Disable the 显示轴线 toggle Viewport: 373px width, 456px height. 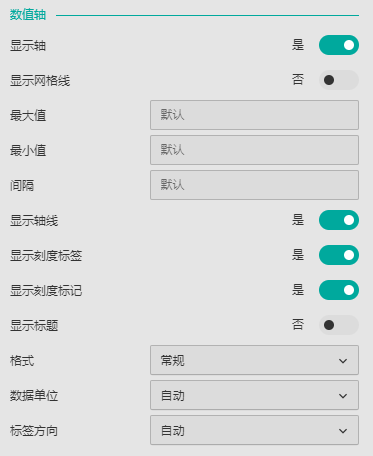point(339,220)
